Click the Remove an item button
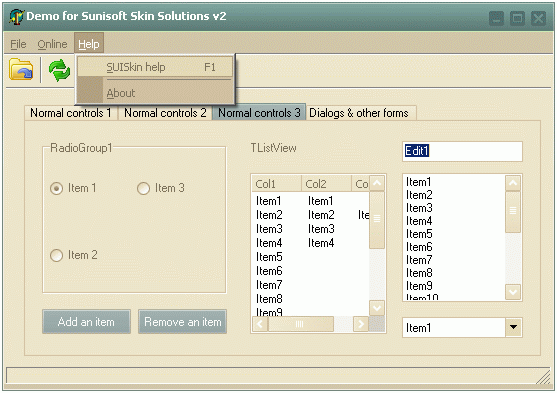Viewport: 557px width, 393px height. pyautogui.click(x=183, y=322)
